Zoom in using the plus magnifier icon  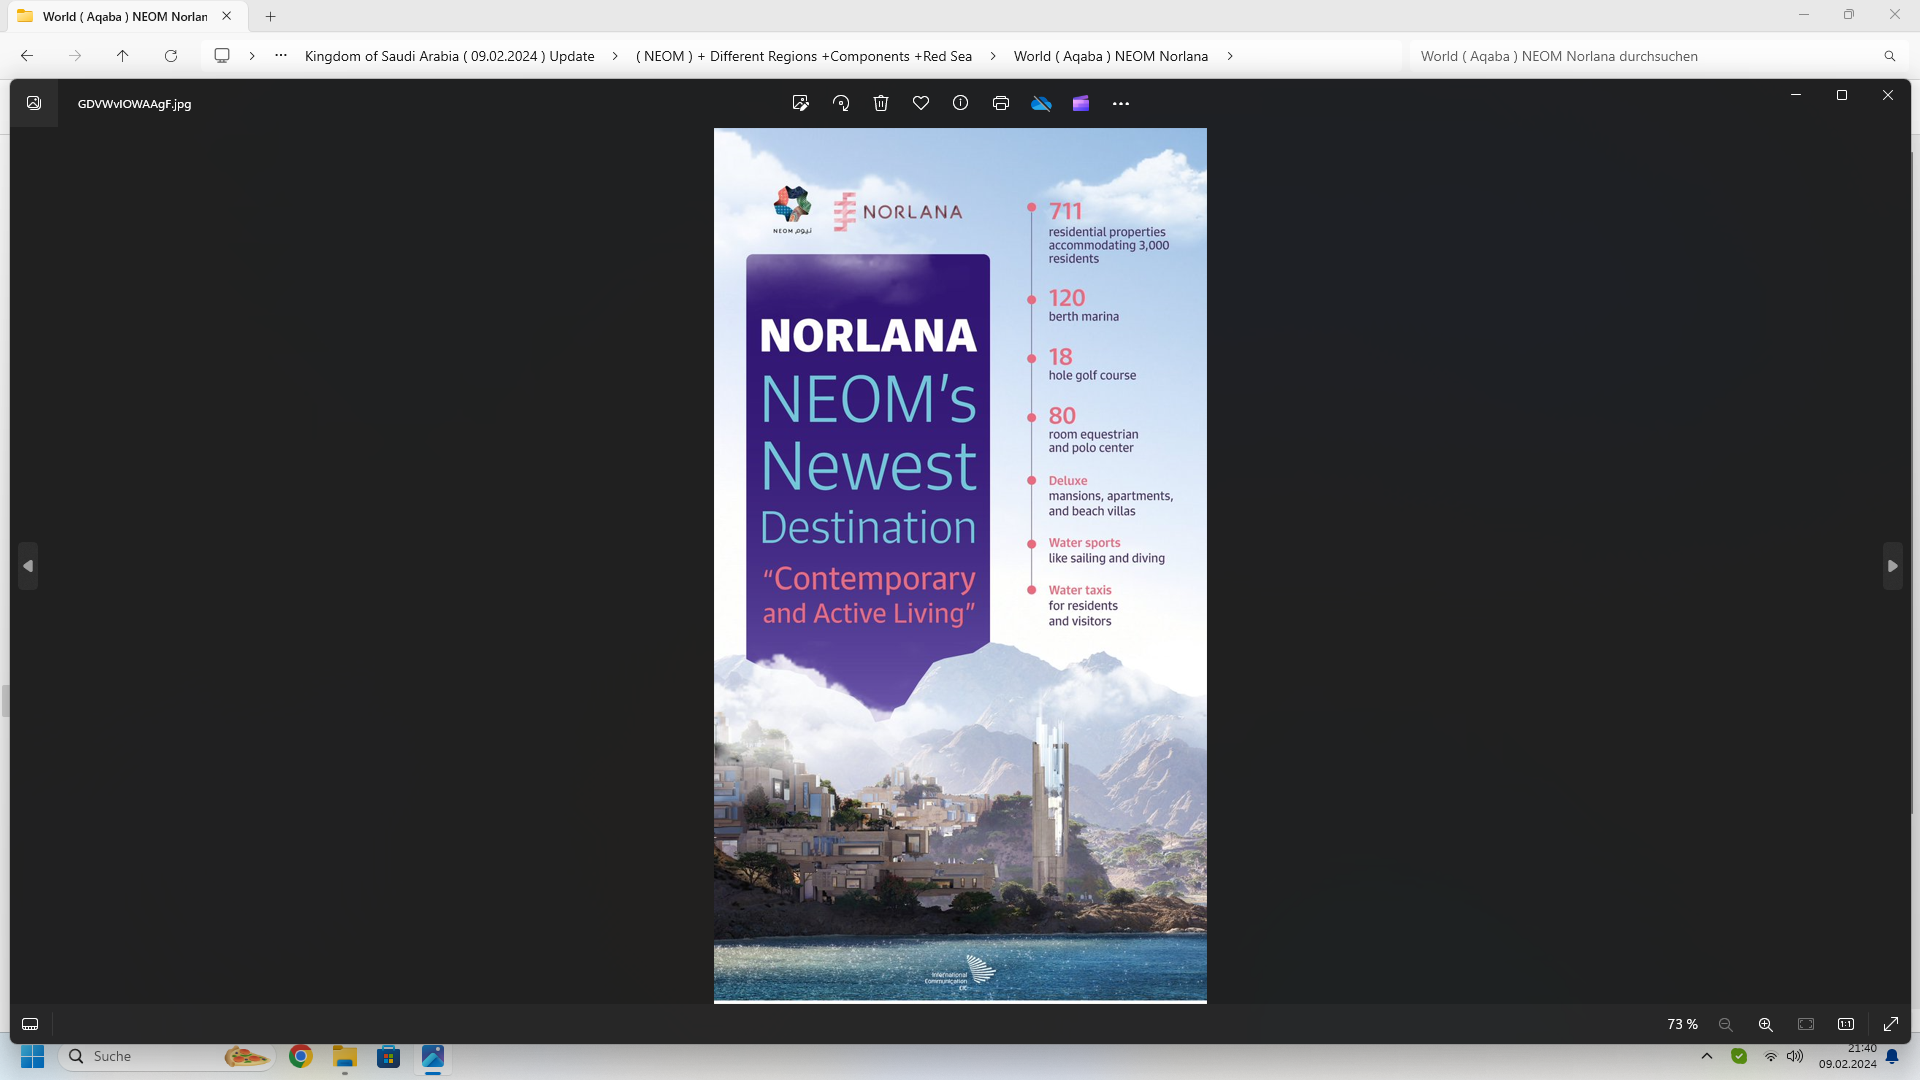(1766, 1024)
